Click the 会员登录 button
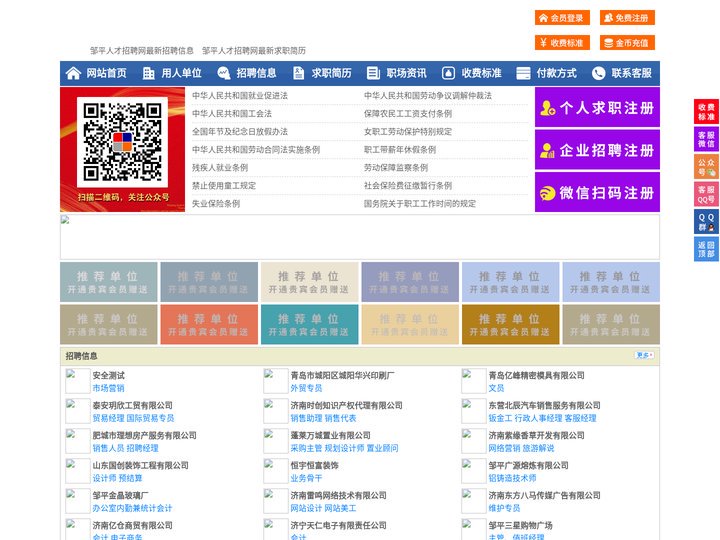Image resolution: width=720 pixels, height=540 pixels. [x=562, y=18]
